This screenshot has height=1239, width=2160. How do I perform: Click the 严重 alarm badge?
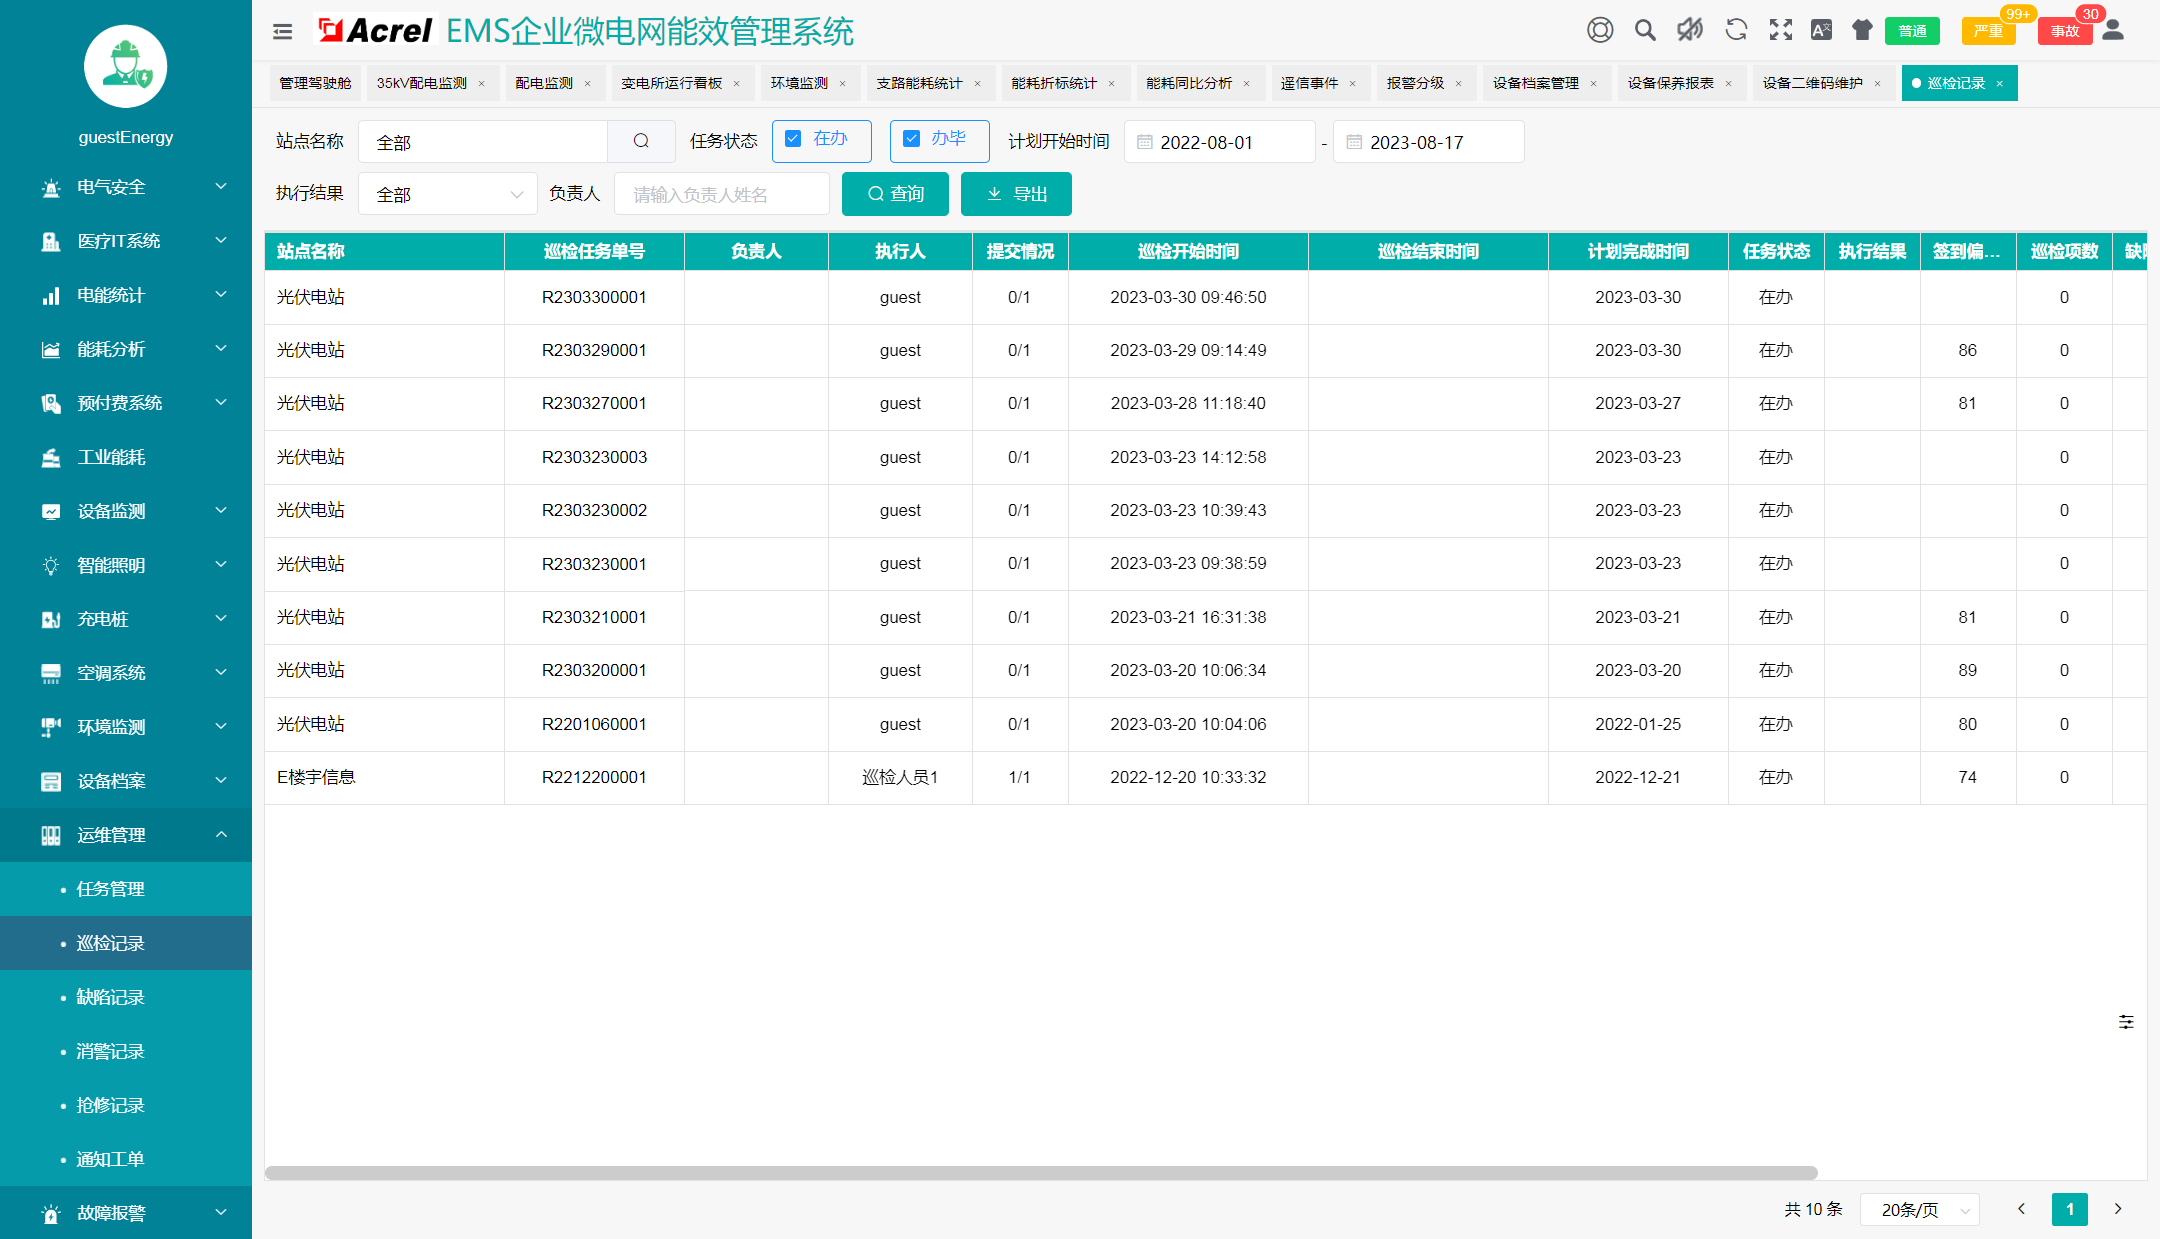coord(1988,31)
